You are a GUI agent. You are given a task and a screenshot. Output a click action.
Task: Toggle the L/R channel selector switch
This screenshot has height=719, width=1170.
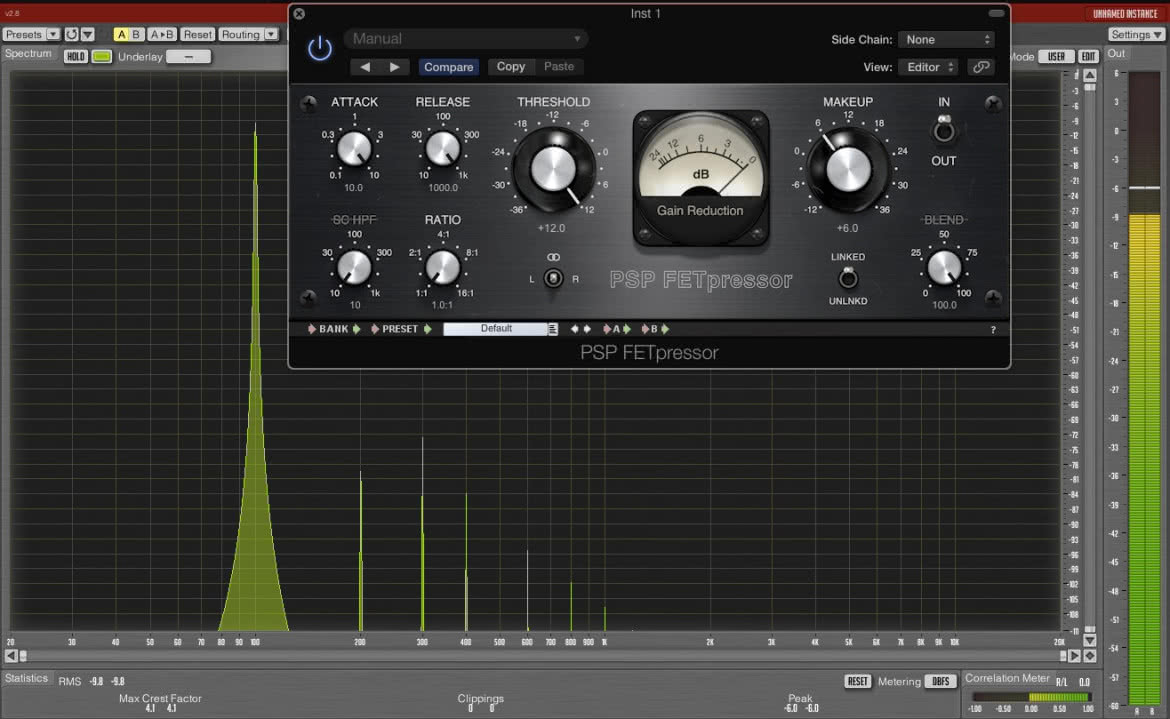[553, 278]
